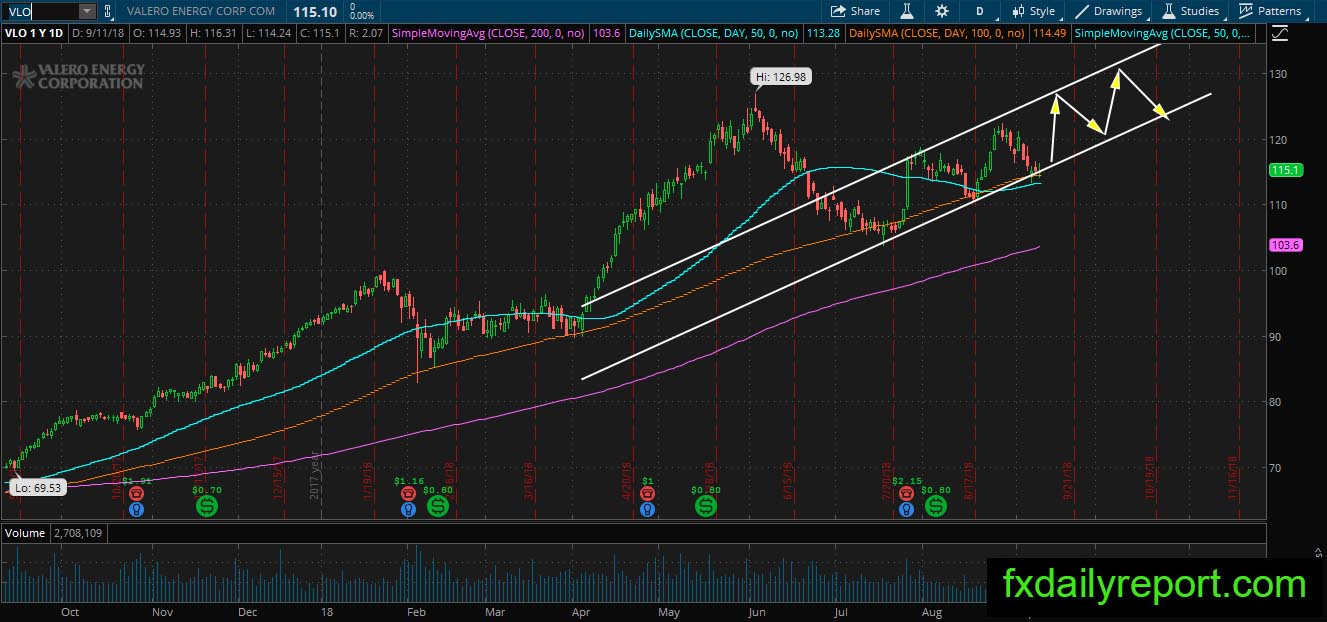Click the 115.10 last price in the header
This screenshot has height=622, width=1327.
(x=314, y=11)
